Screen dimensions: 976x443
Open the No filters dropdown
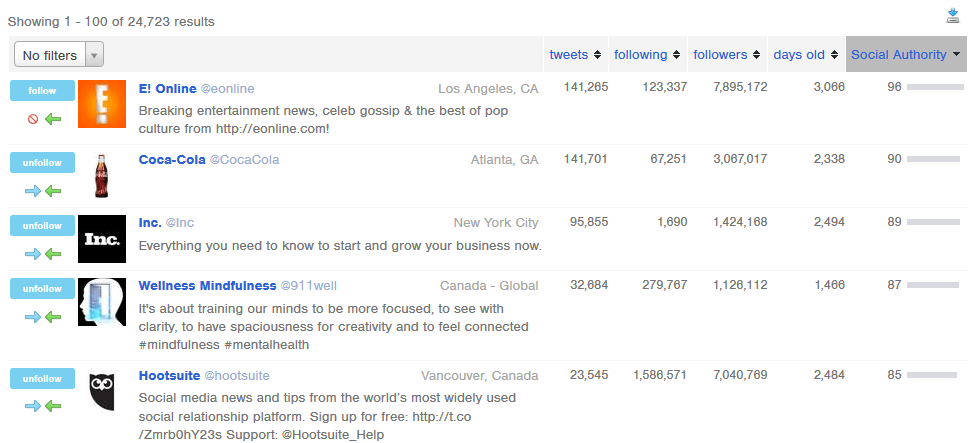59,55
